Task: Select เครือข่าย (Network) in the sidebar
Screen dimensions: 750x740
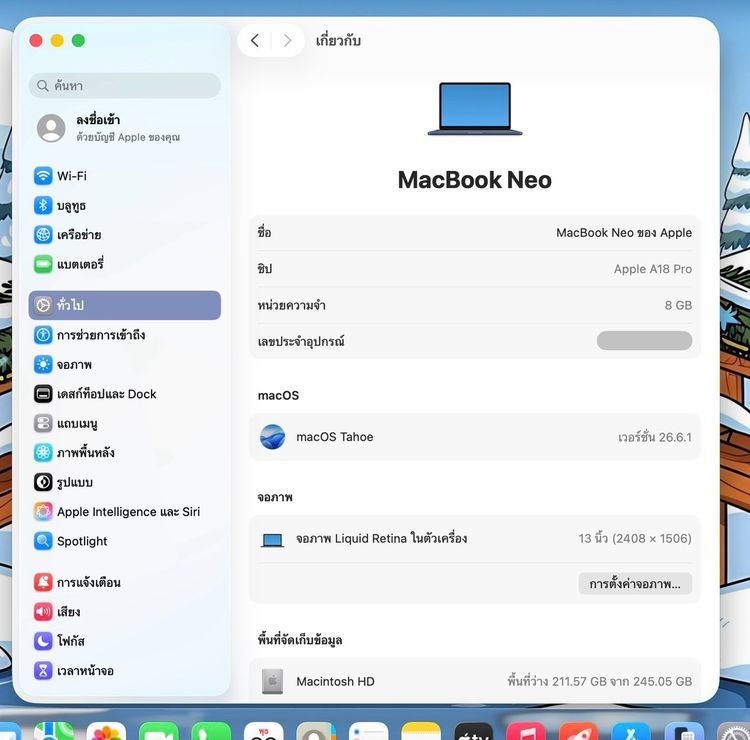Action: coord(124,235)
